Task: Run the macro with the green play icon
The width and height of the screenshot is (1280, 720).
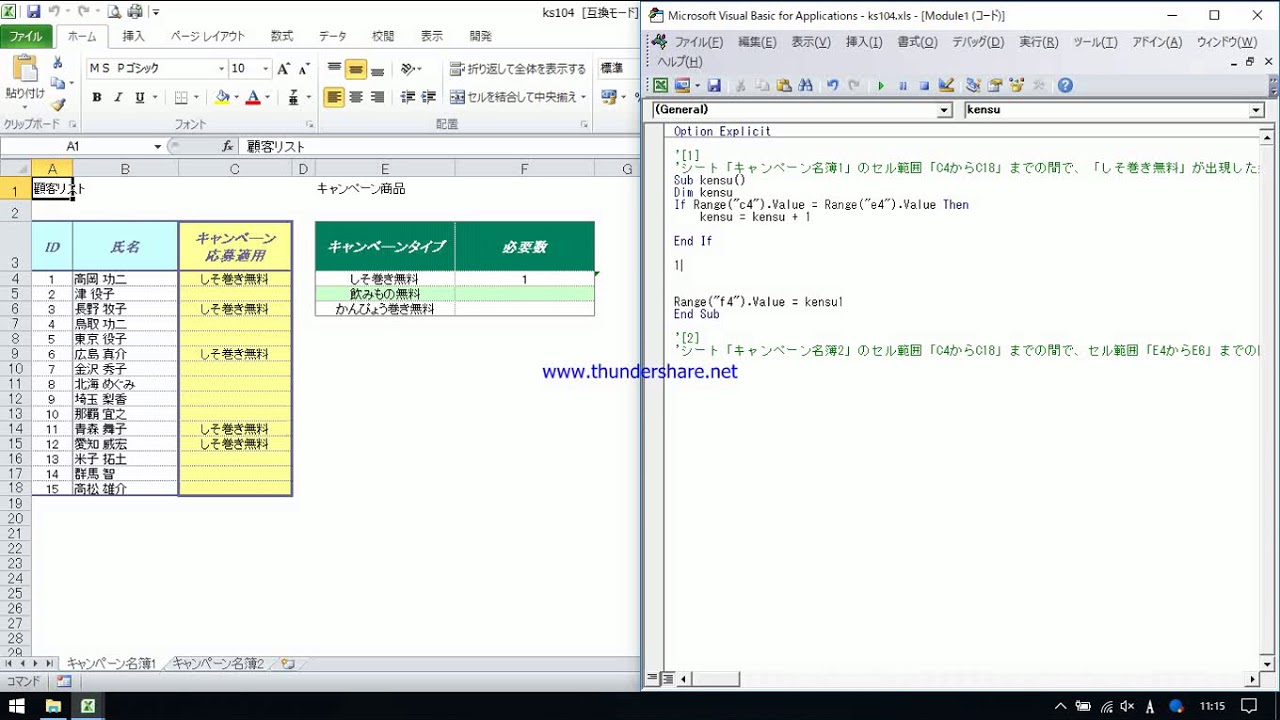Action: pyautogui.click(x=881, y=86)
